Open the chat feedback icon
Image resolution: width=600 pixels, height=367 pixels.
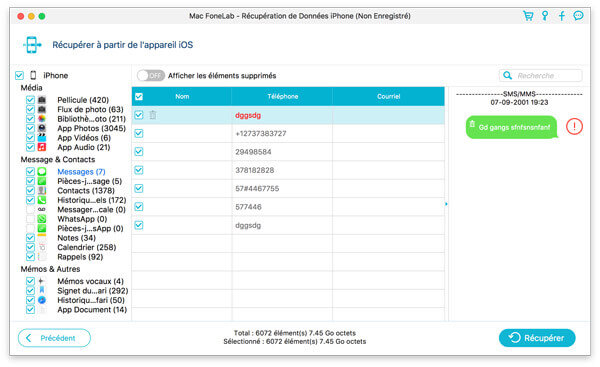click(578, 16)
